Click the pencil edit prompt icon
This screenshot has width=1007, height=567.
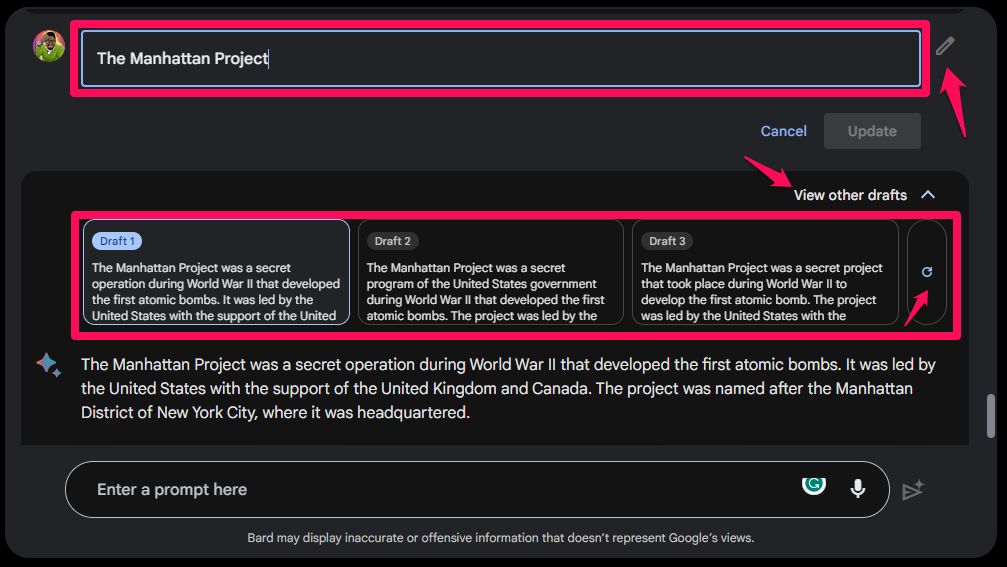(945, 46)
